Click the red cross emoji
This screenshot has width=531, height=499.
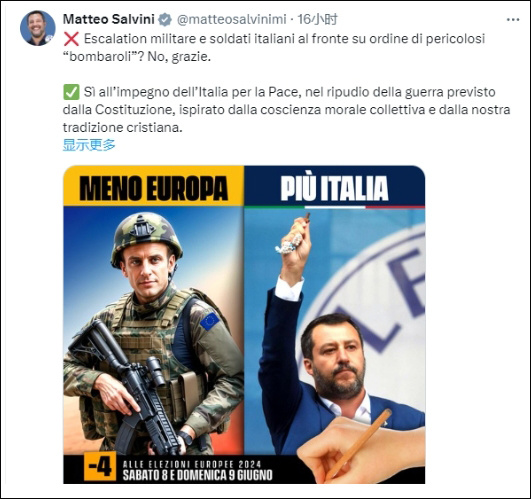(x=71, y=39)
